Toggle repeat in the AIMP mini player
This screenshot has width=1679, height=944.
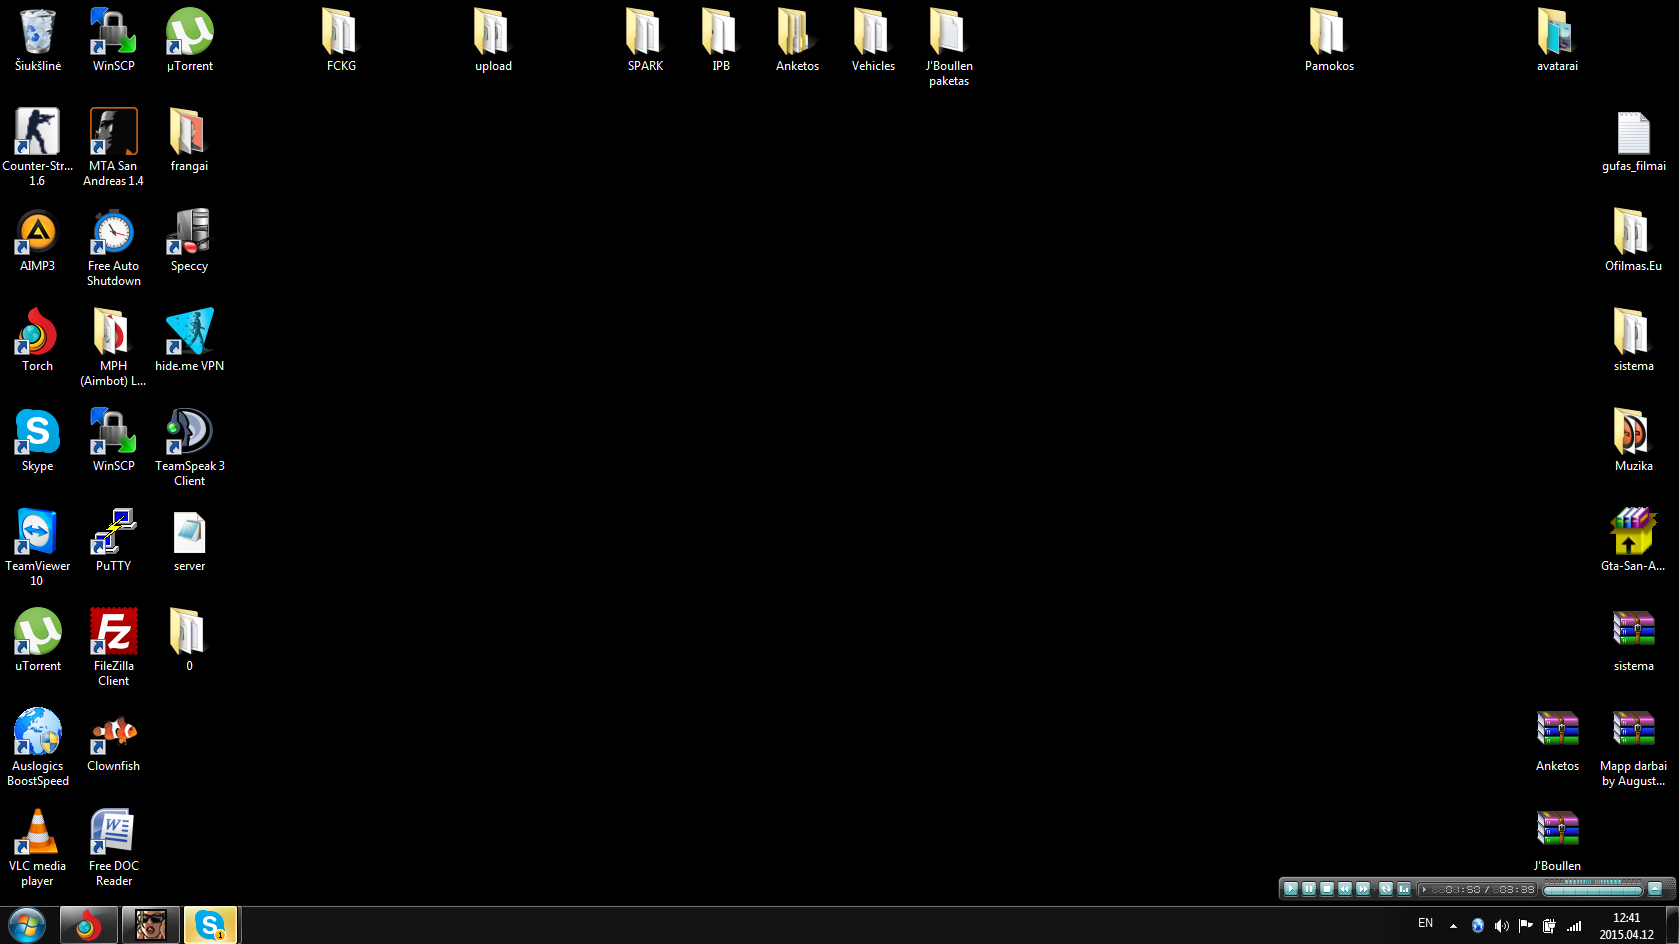[x=1386, y=889]
